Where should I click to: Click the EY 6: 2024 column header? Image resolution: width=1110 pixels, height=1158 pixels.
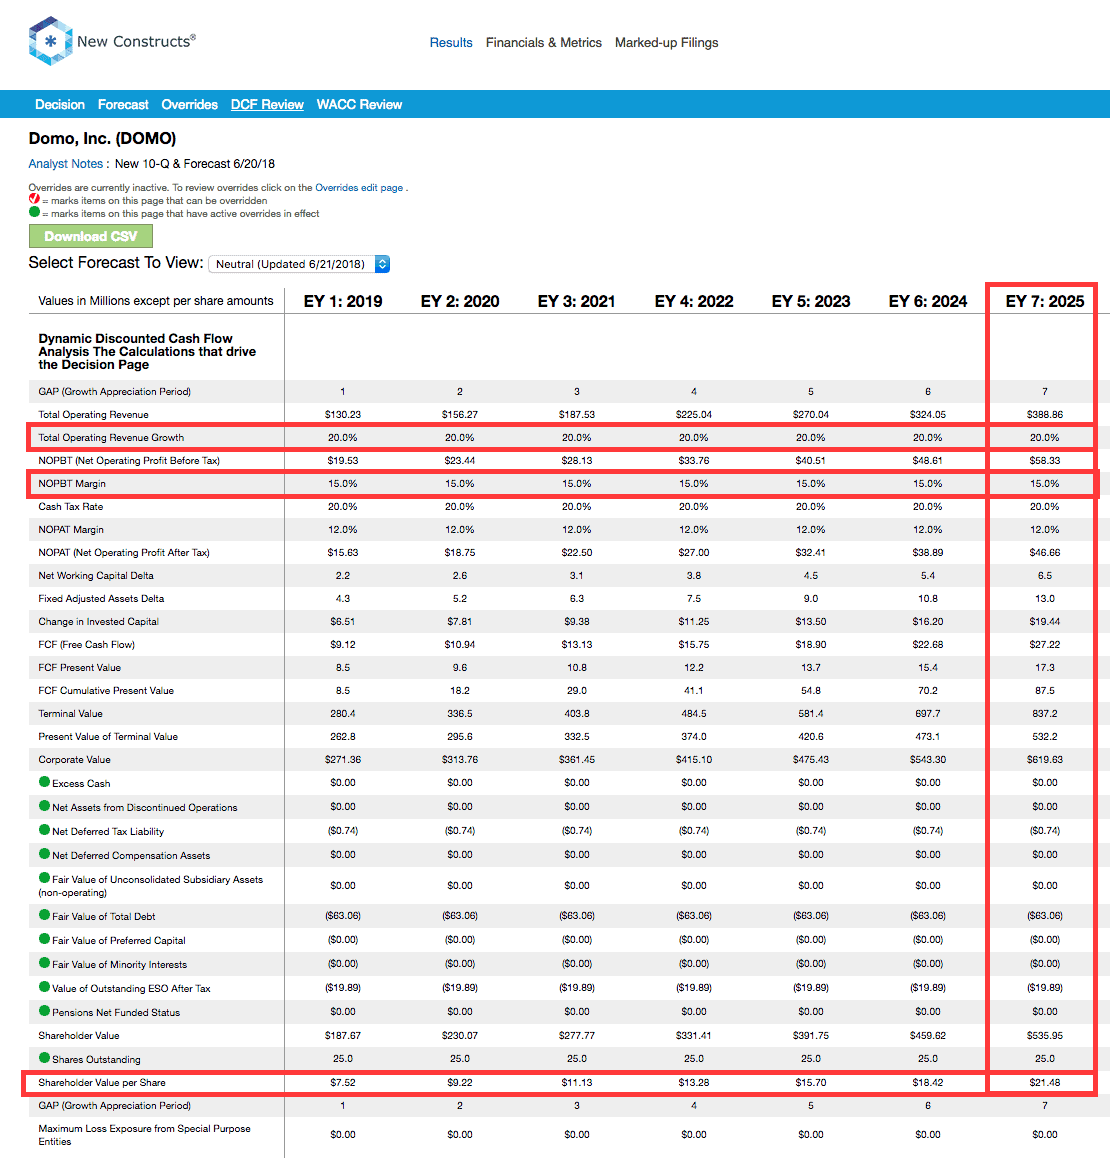pos(928,301)
